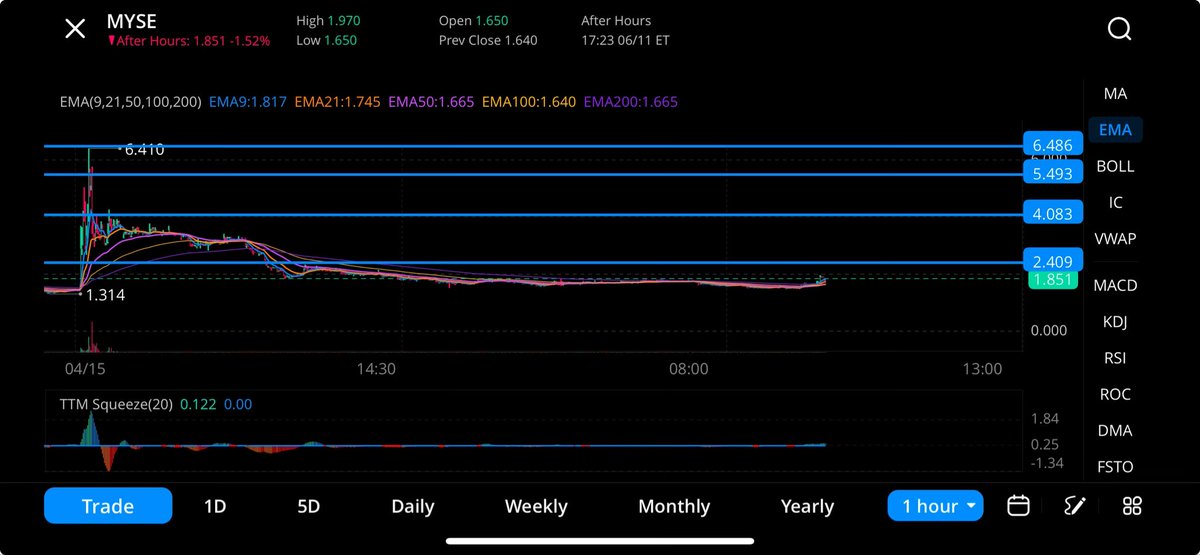Open the four-squares grid icon
This screenshot has width=1200, height=555.
(1132, 505)
